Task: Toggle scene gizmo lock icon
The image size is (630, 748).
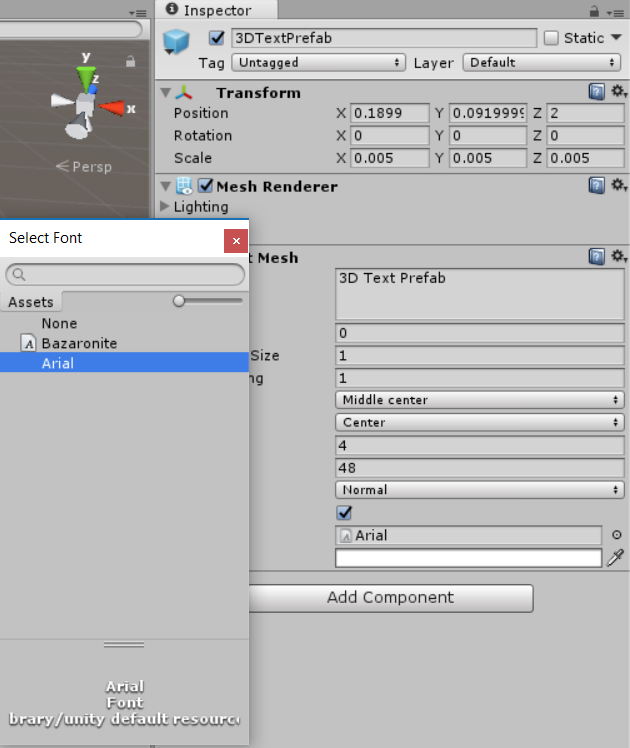Action: [x=130, y=61]
